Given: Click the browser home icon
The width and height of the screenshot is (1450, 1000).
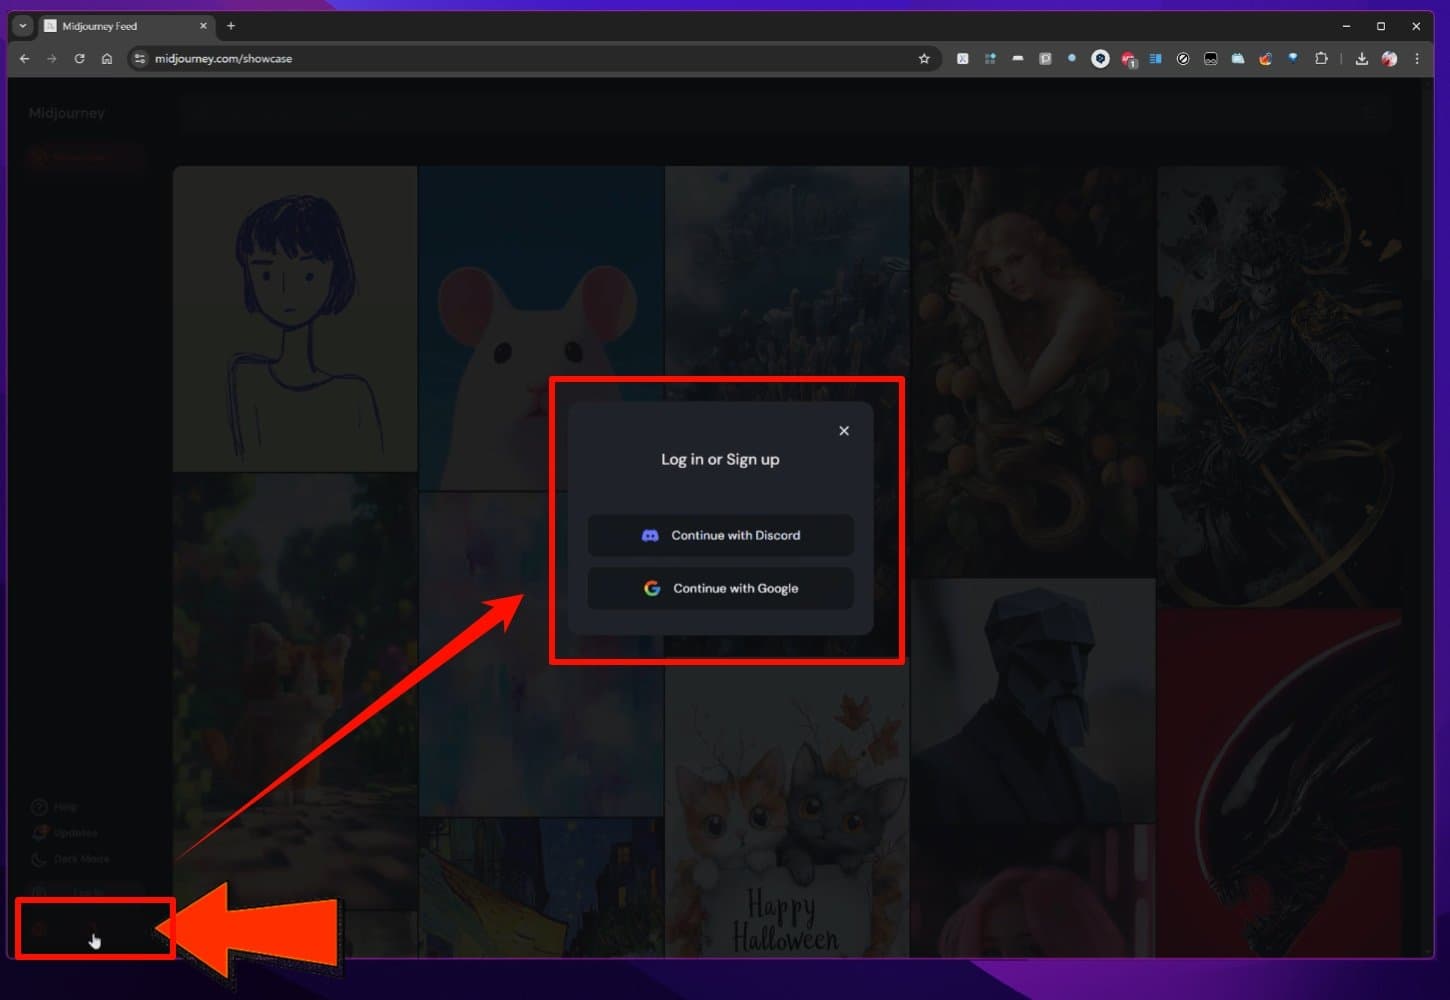Looking at the screenshot, I should [x=107, y=59].
